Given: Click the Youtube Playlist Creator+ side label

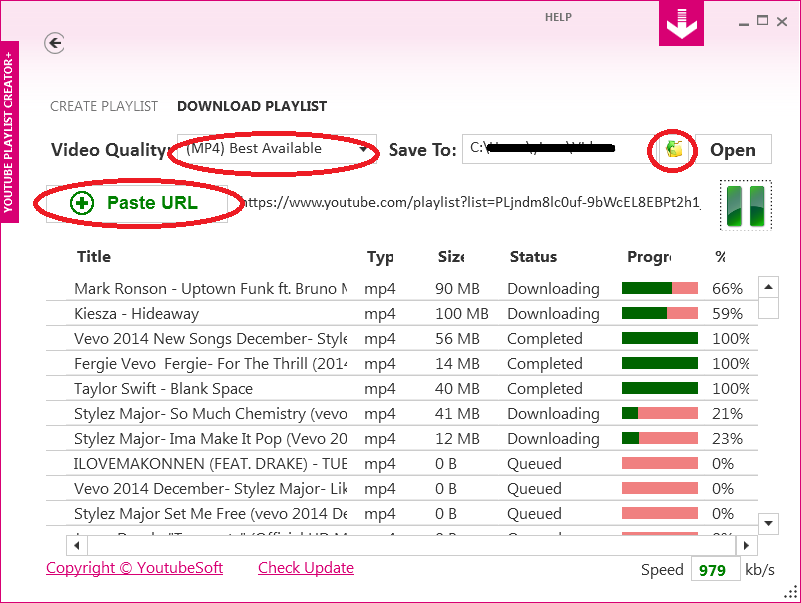Looking at the screenshot, I should [9, 132].
